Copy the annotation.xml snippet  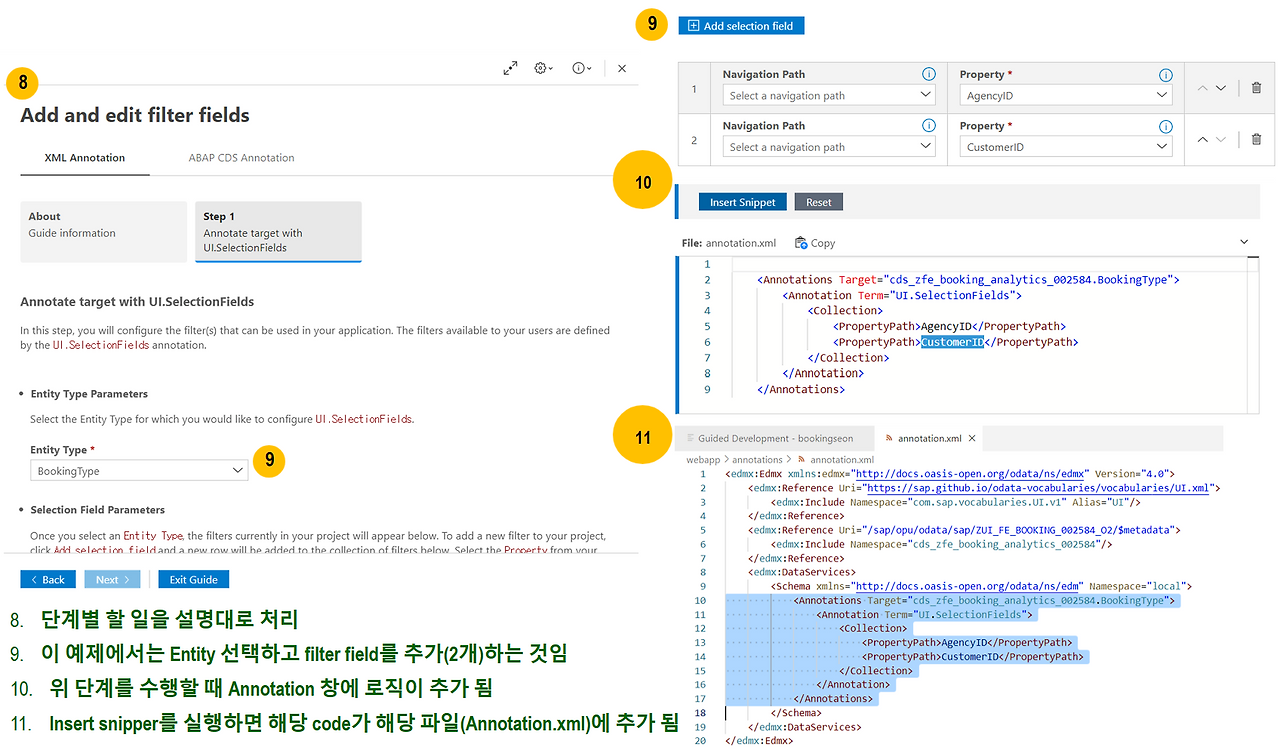tap(815, 243)
